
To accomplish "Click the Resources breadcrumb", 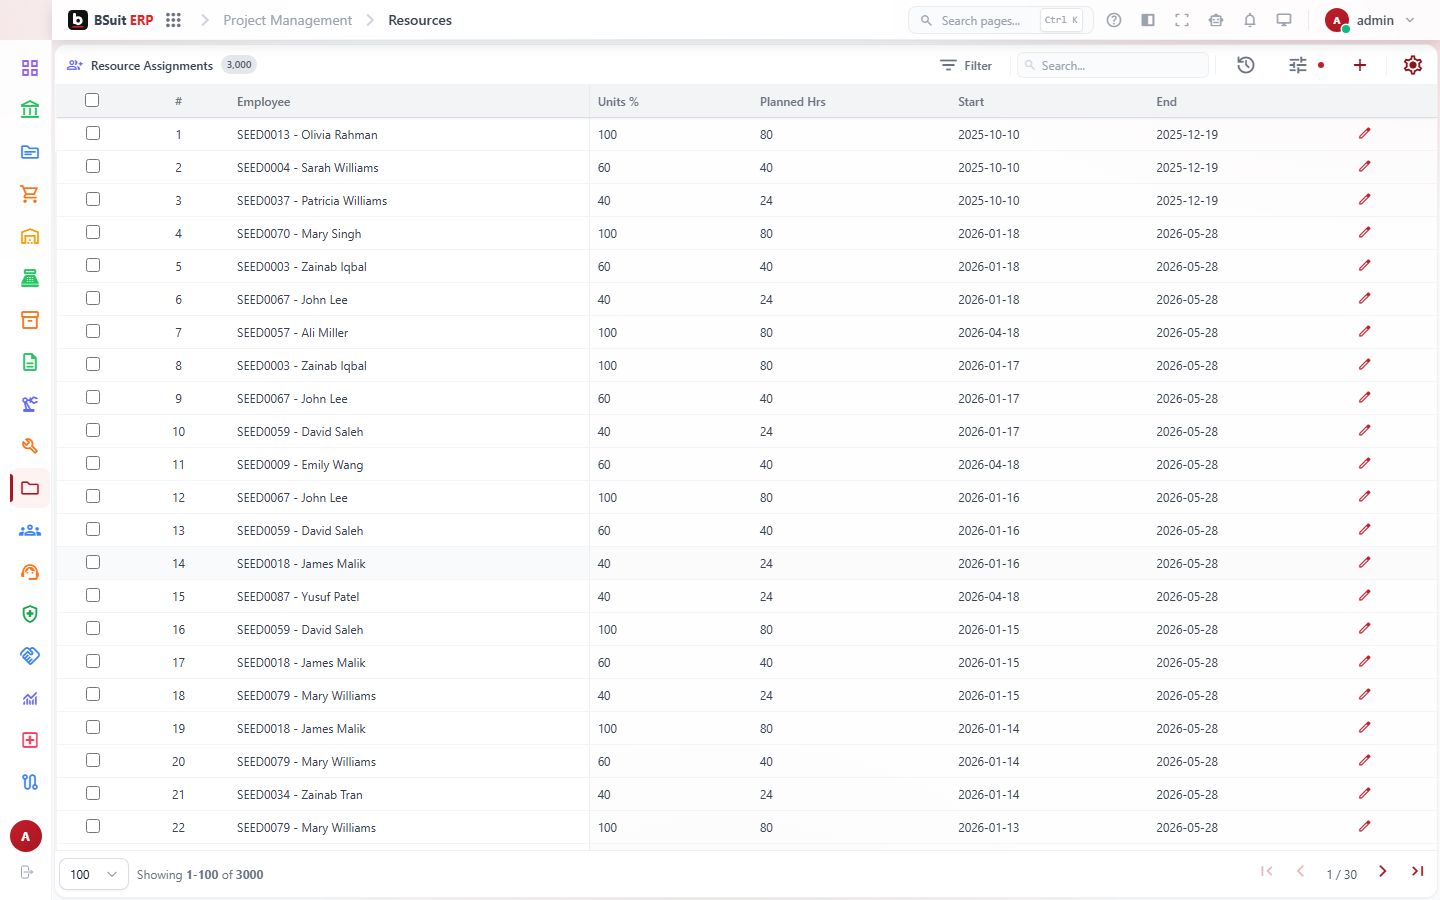I will [420, 20].
